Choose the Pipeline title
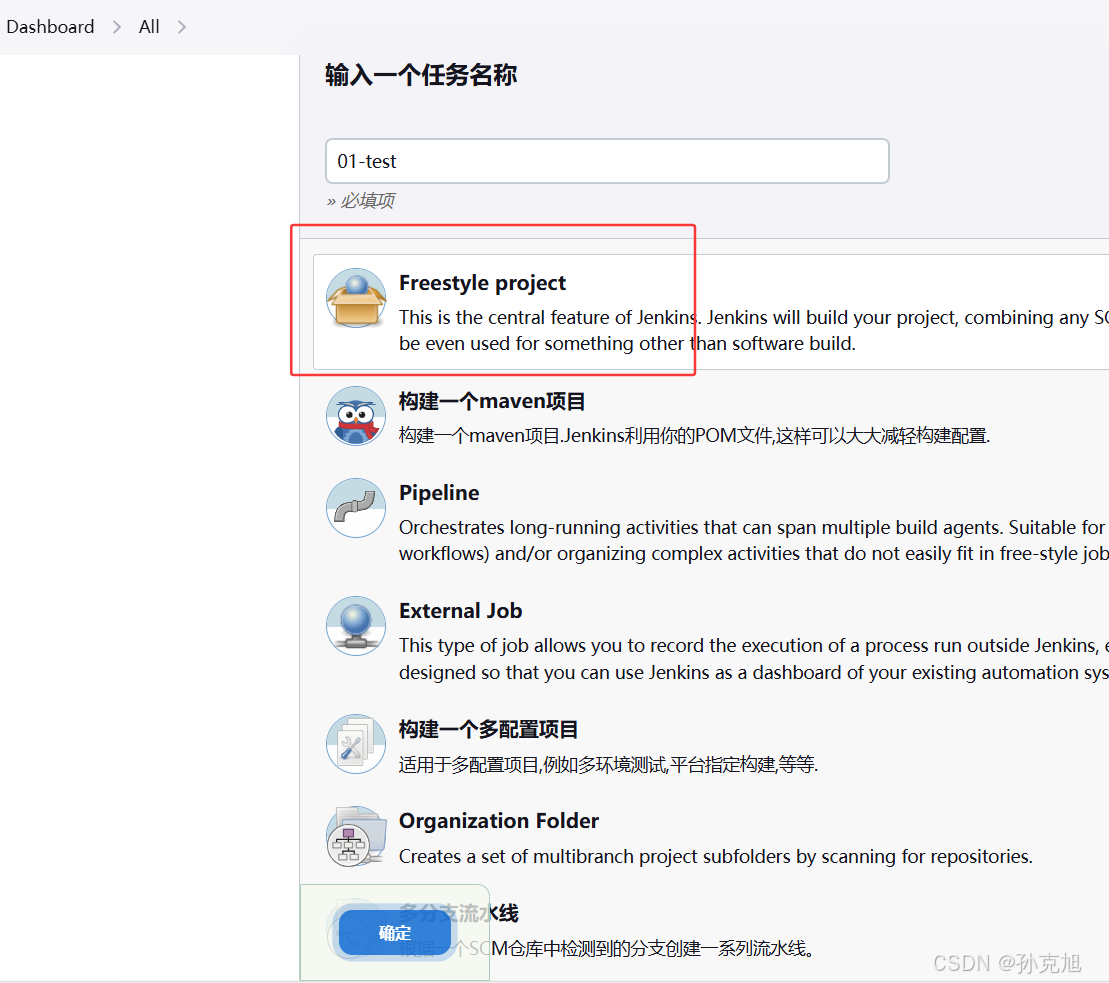This screenshot has width=1109, height=983. tap(439, 493)
